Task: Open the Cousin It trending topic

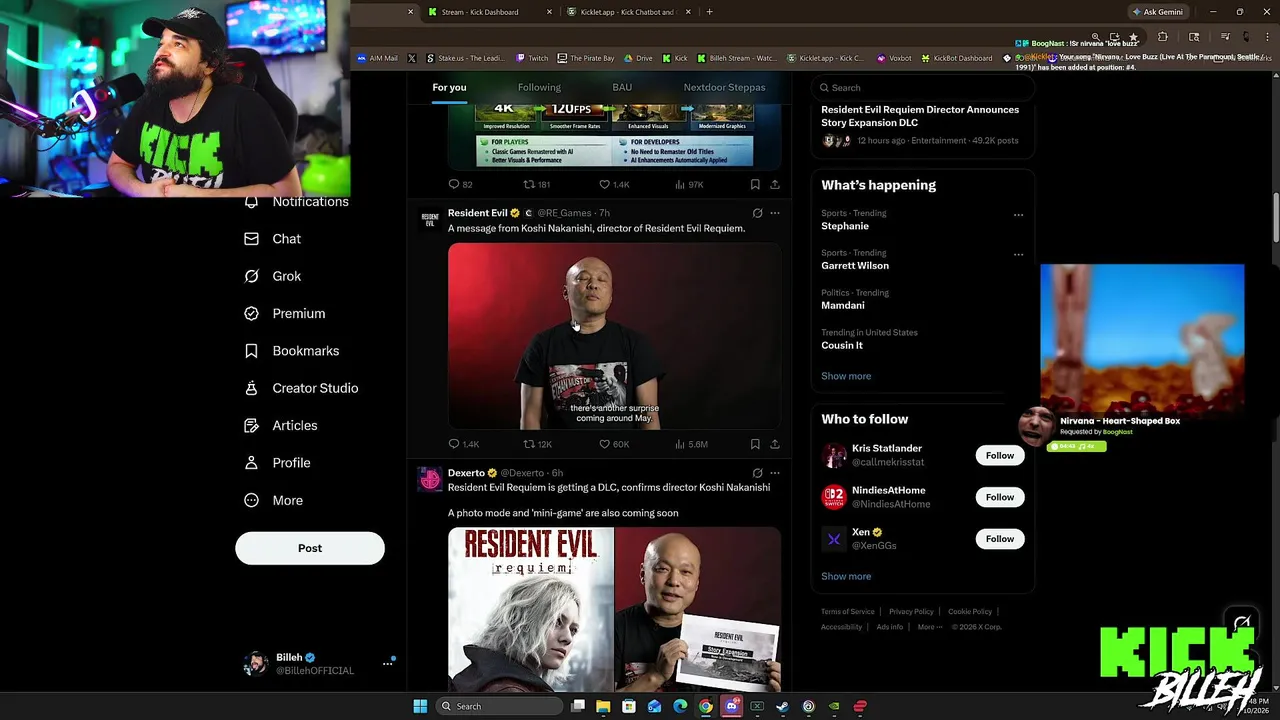Action: click(842, 345)
